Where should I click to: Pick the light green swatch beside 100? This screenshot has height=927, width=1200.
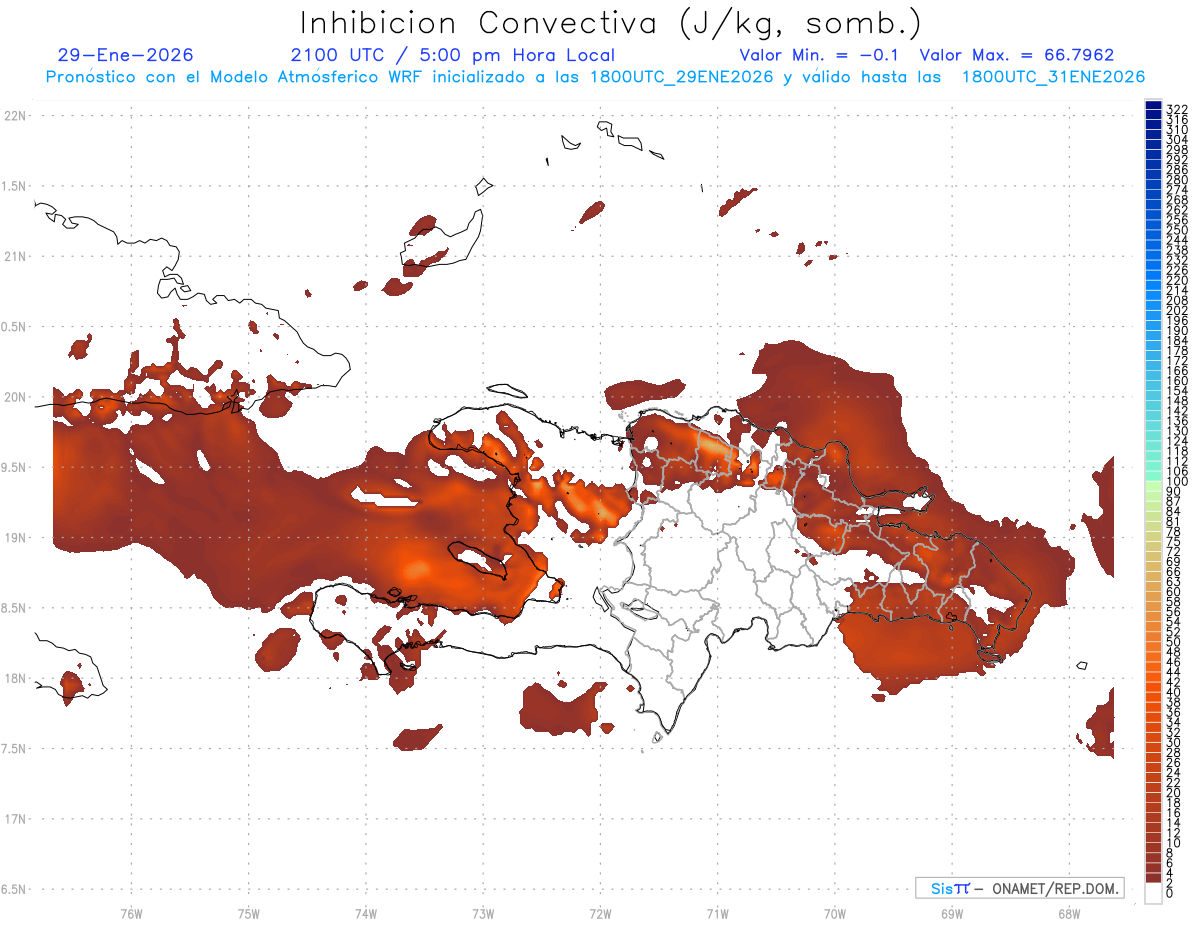pyautogui.click(x=1153, y=485)
